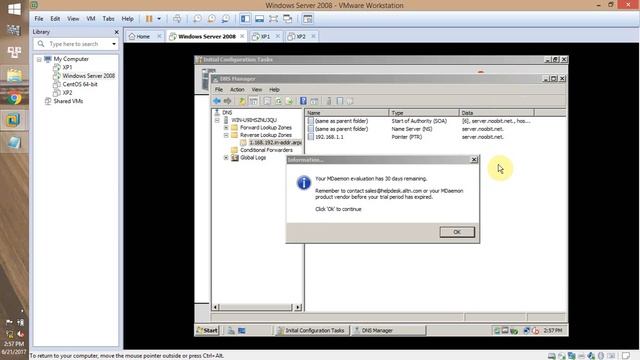Open the VMware File menu

39,19
